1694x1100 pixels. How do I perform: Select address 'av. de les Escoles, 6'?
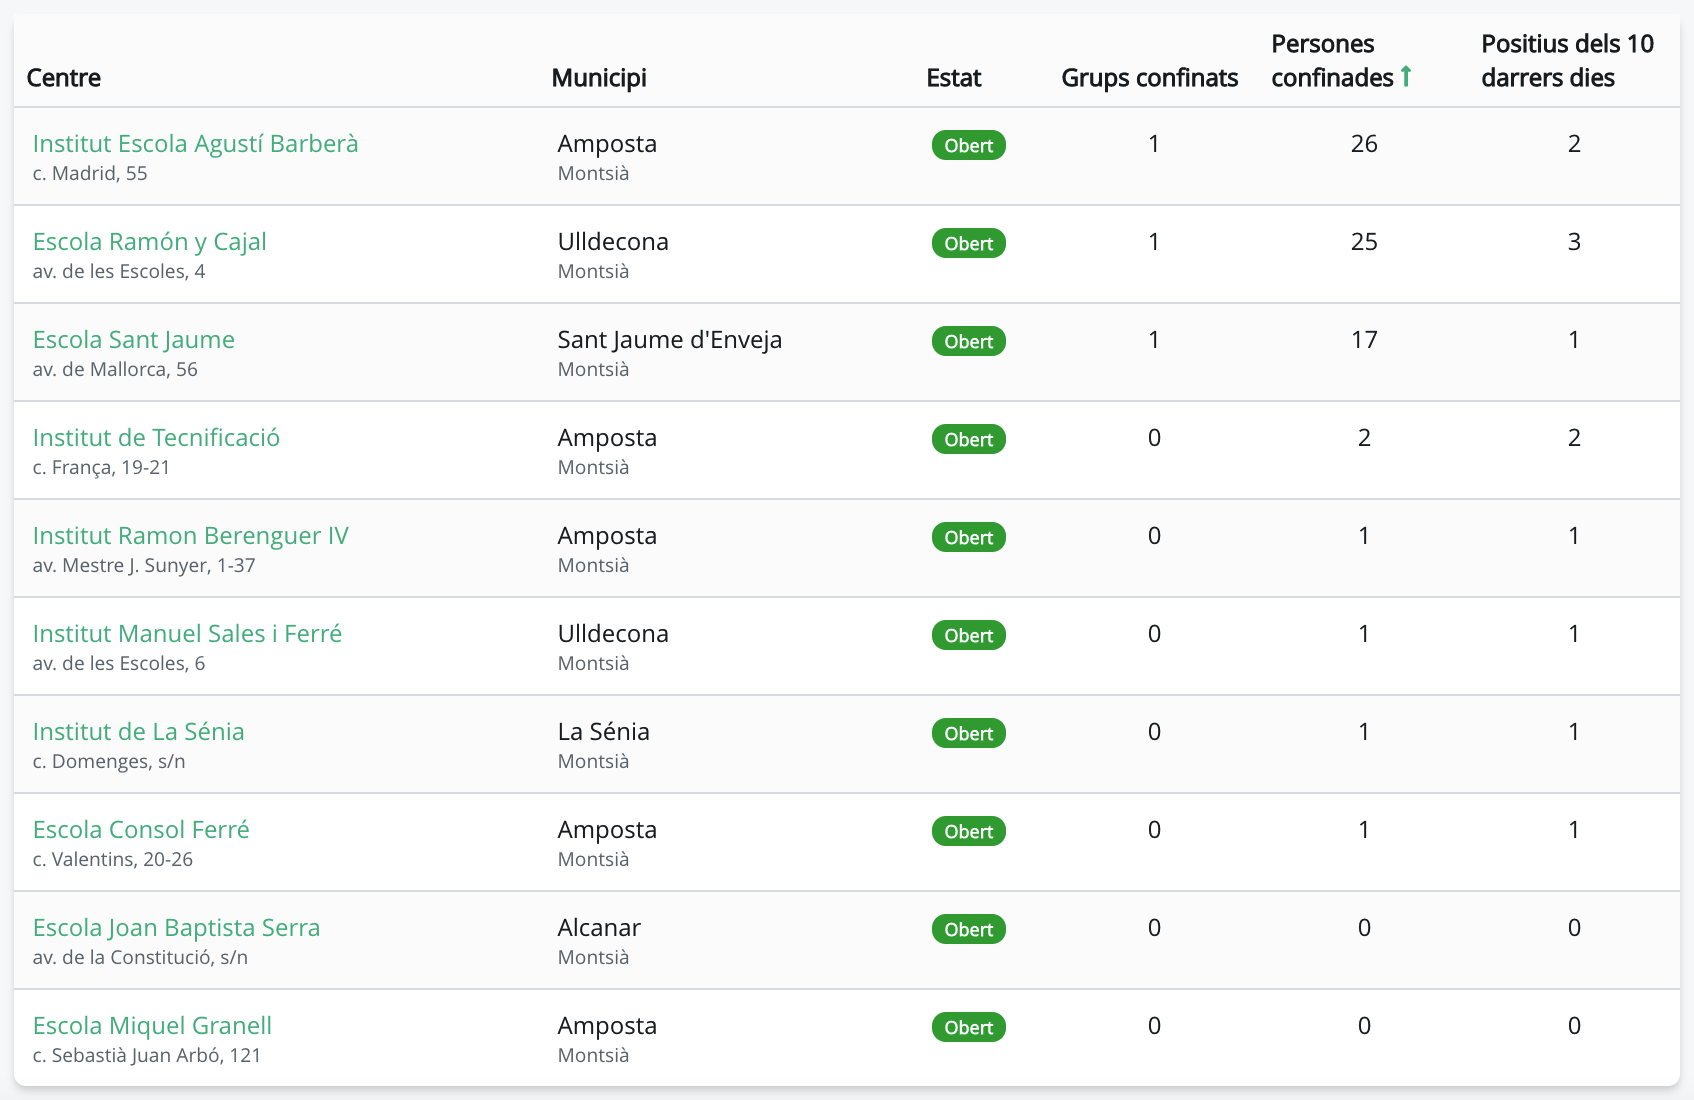119,664
